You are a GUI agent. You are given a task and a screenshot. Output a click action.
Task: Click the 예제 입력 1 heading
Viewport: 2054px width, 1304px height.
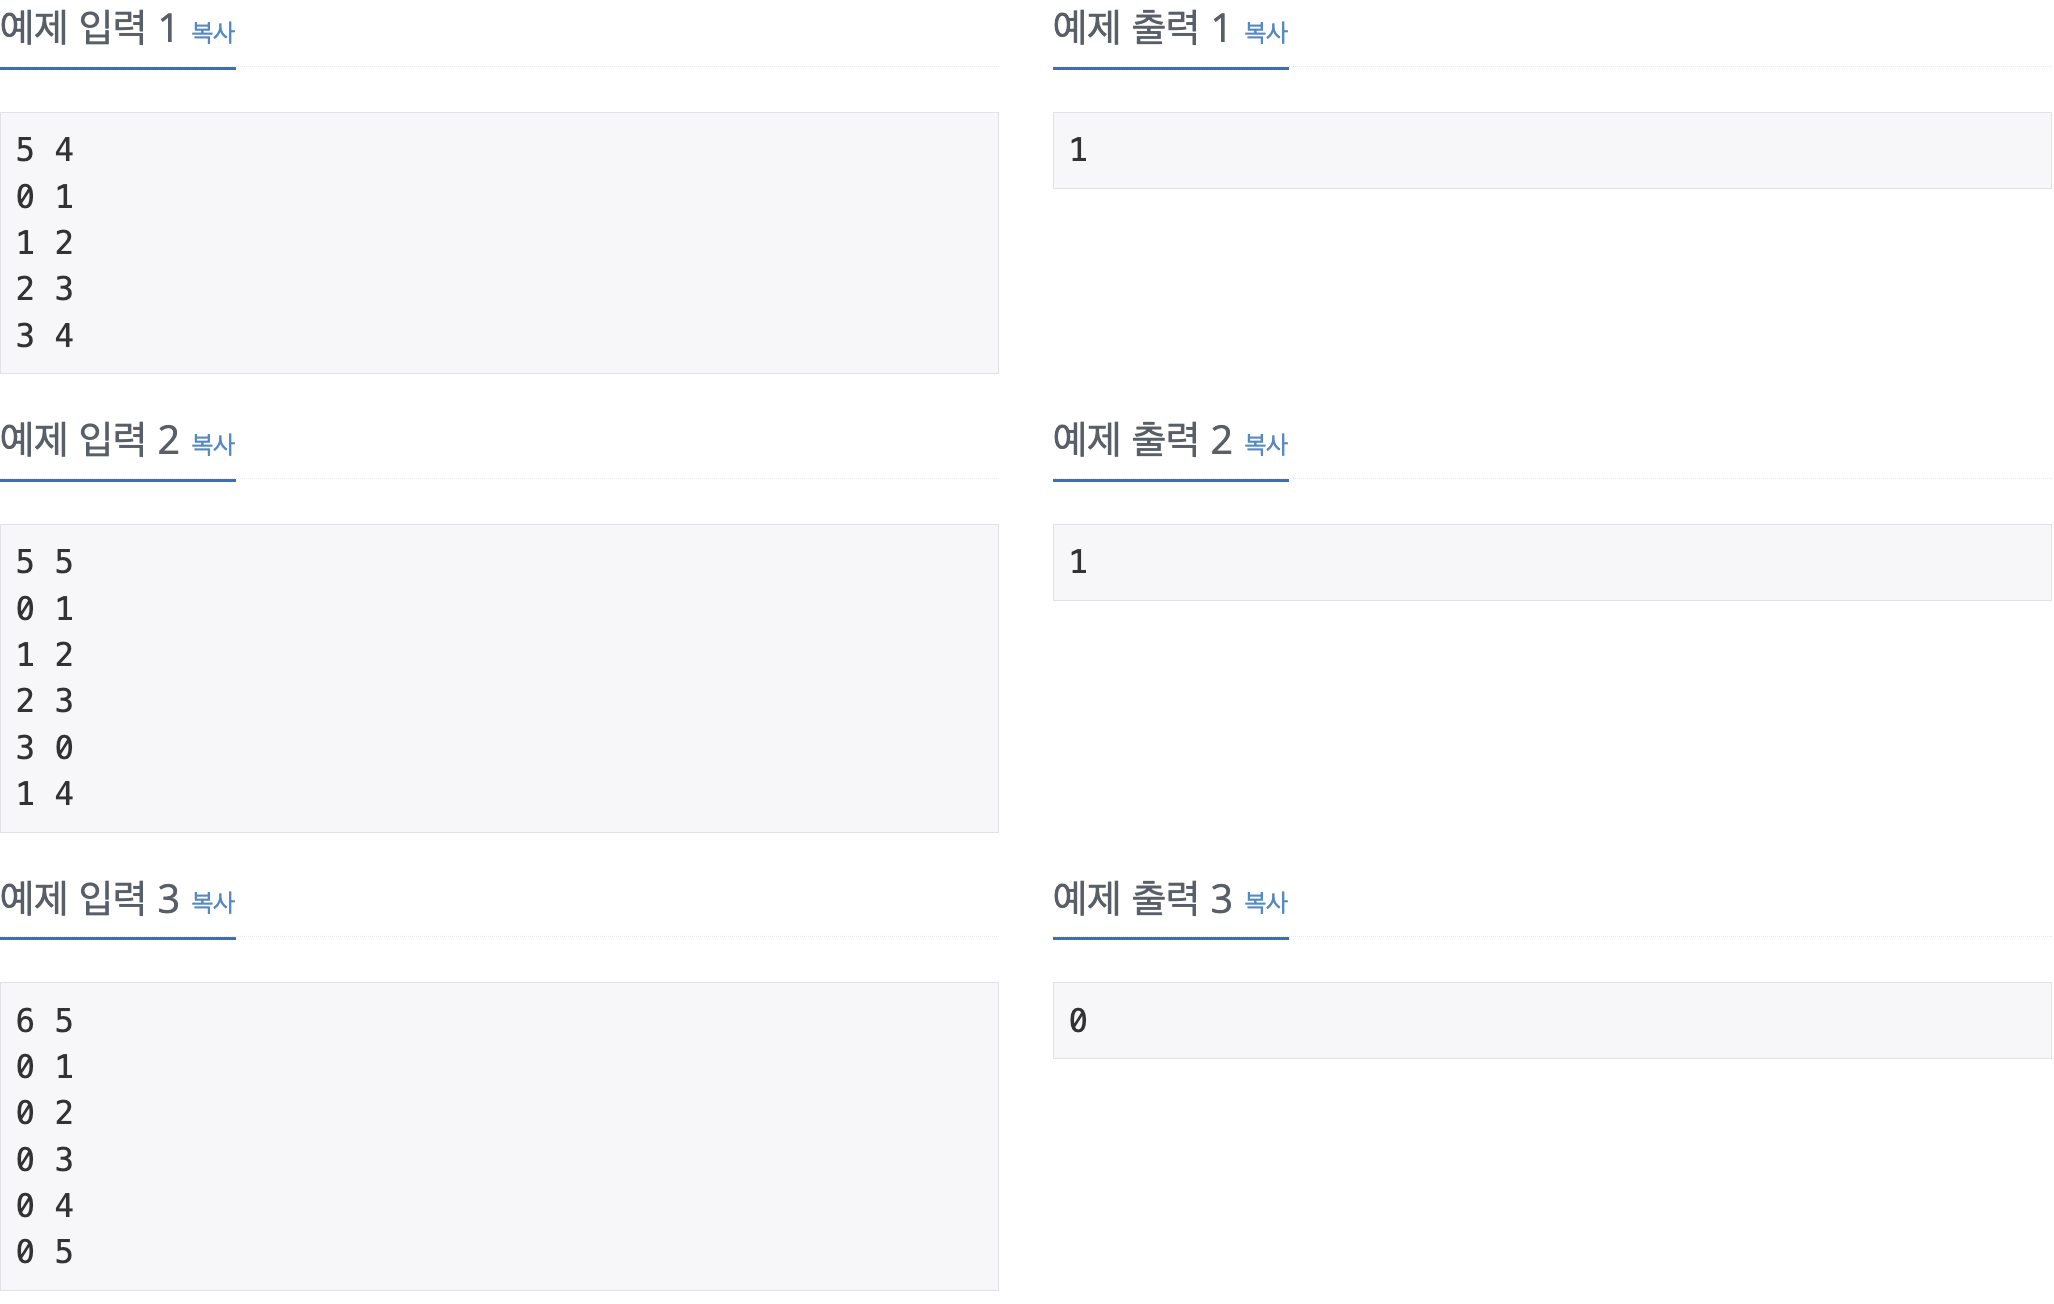point(88,30)
